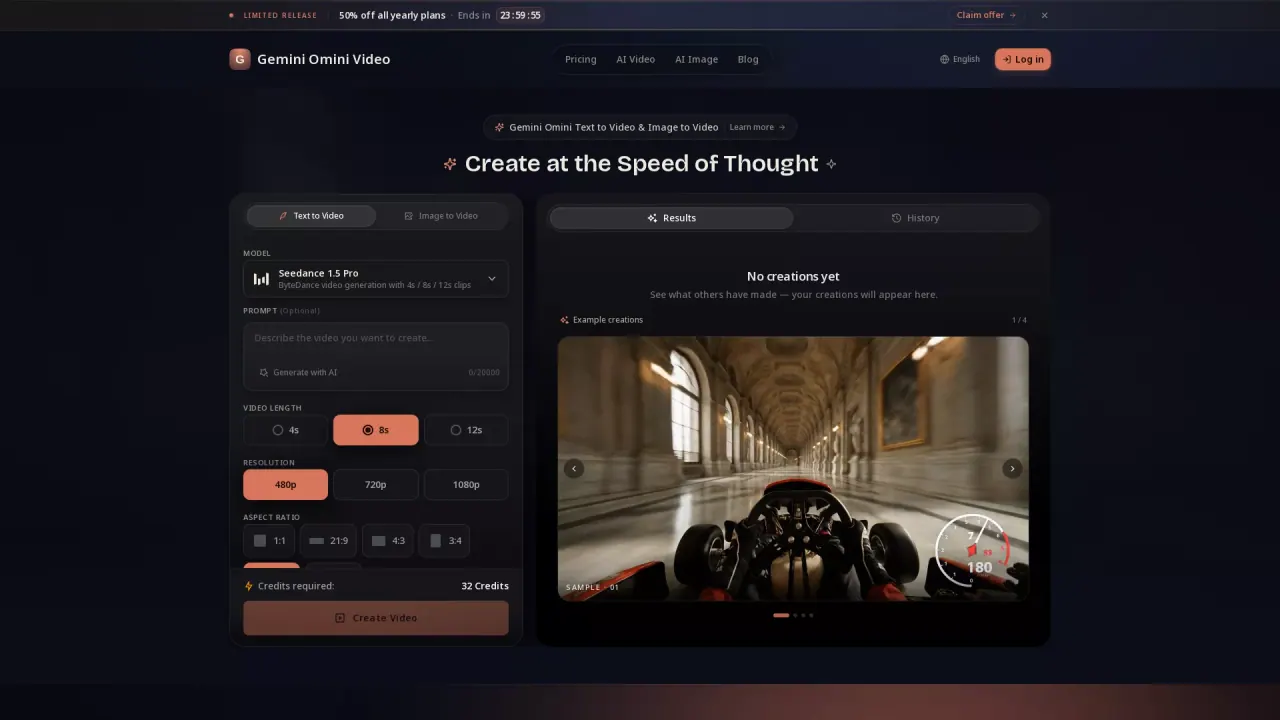This screenshot has height=720, width=1280.
Task: Open the English language selector
Action: pyautogui.click(x=960, y=59)
